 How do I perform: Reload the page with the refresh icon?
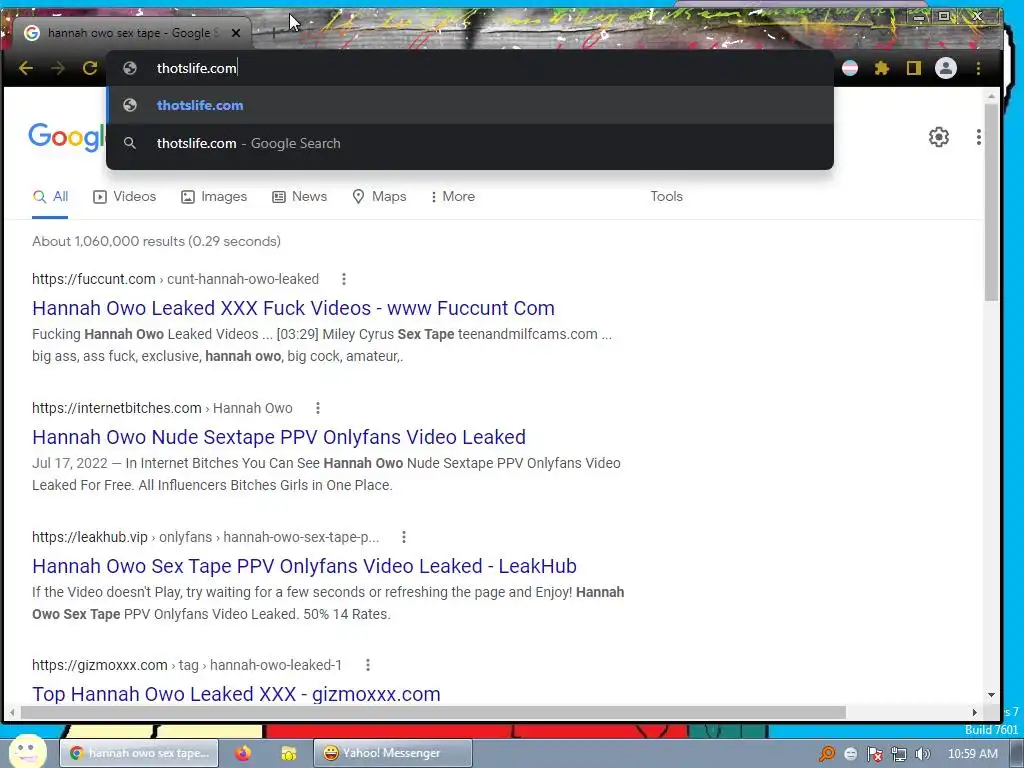point(90,68)
